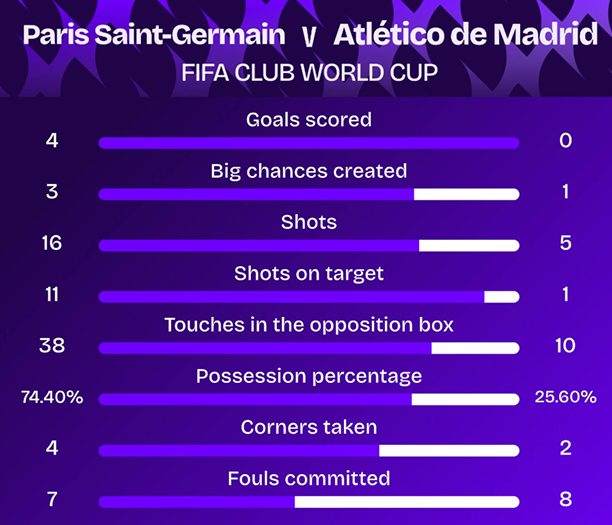Click the Possession percentage bar
The image size is (612, 525).
tap(309, 399)
